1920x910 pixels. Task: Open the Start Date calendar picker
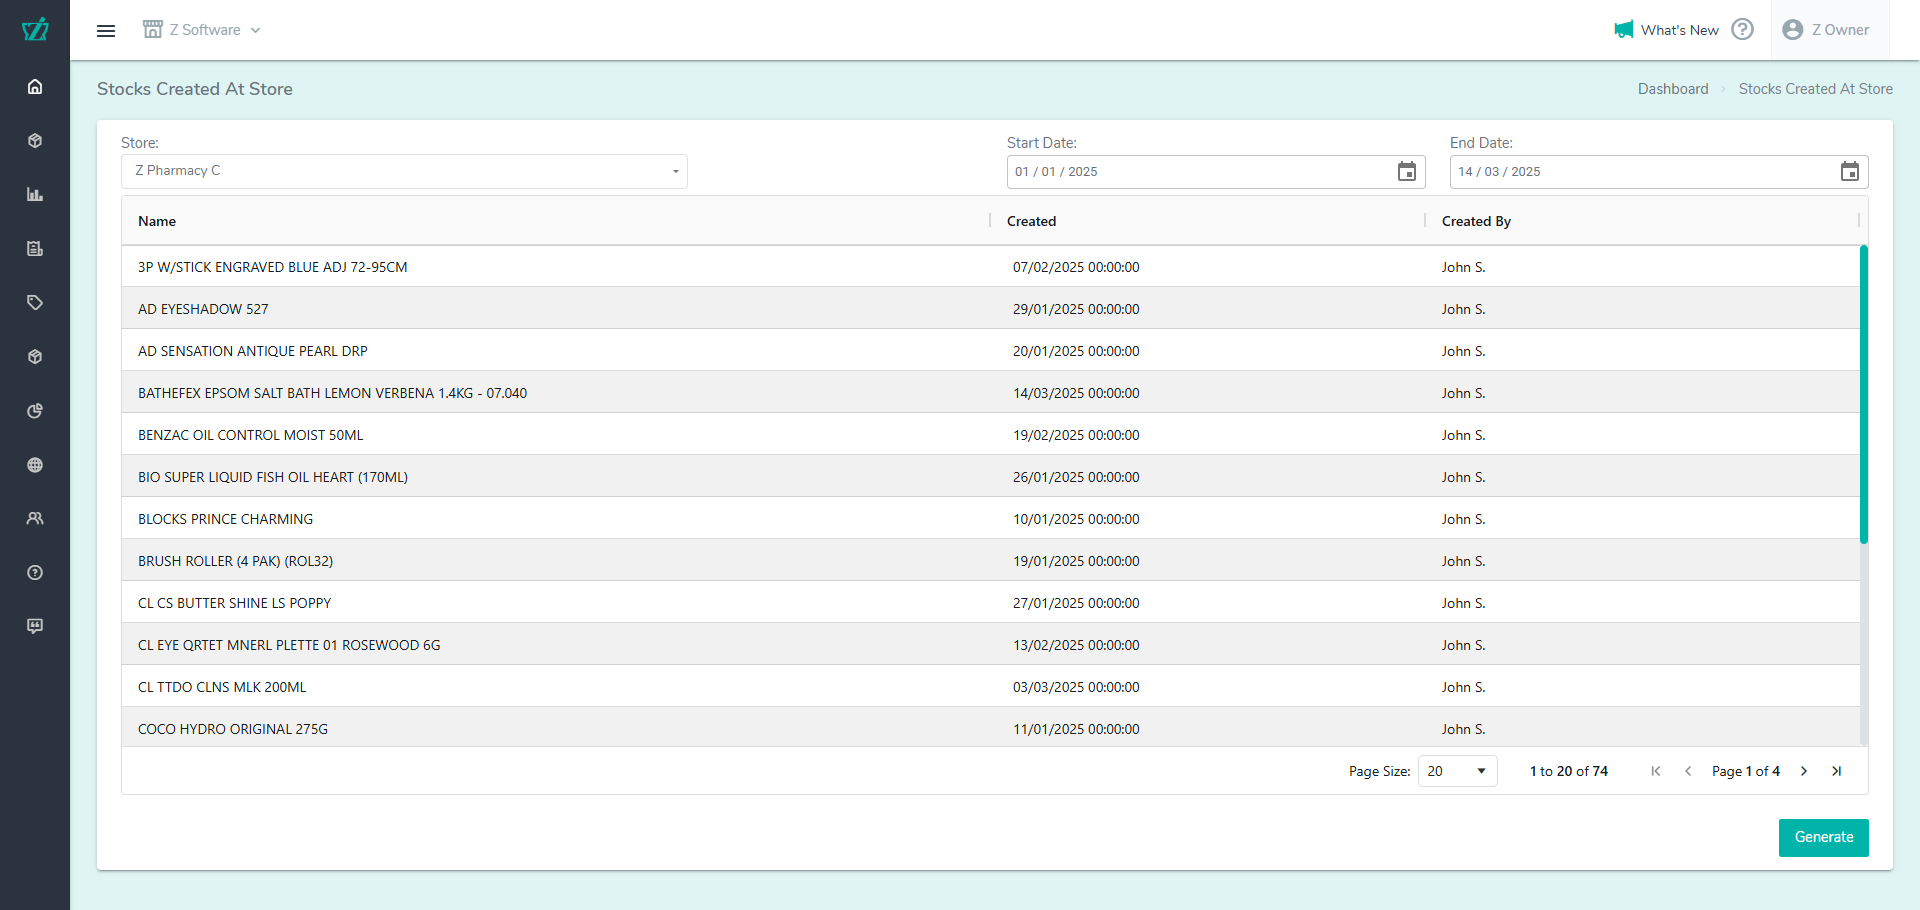pyautogui.click(x=1406, y=172)
